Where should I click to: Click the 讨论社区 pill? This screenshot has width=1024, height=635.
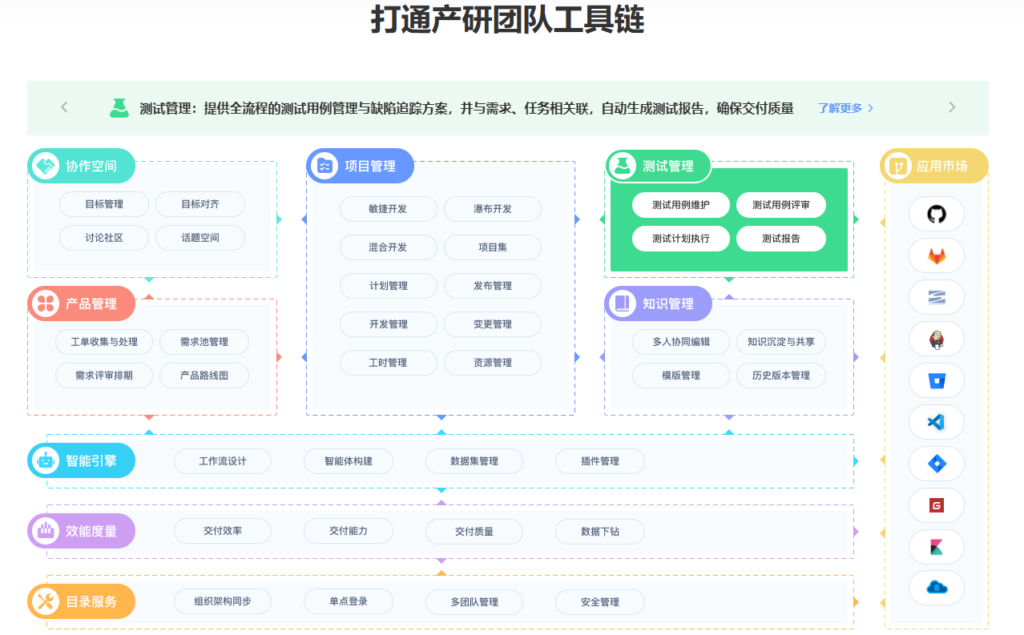point(104,238)
